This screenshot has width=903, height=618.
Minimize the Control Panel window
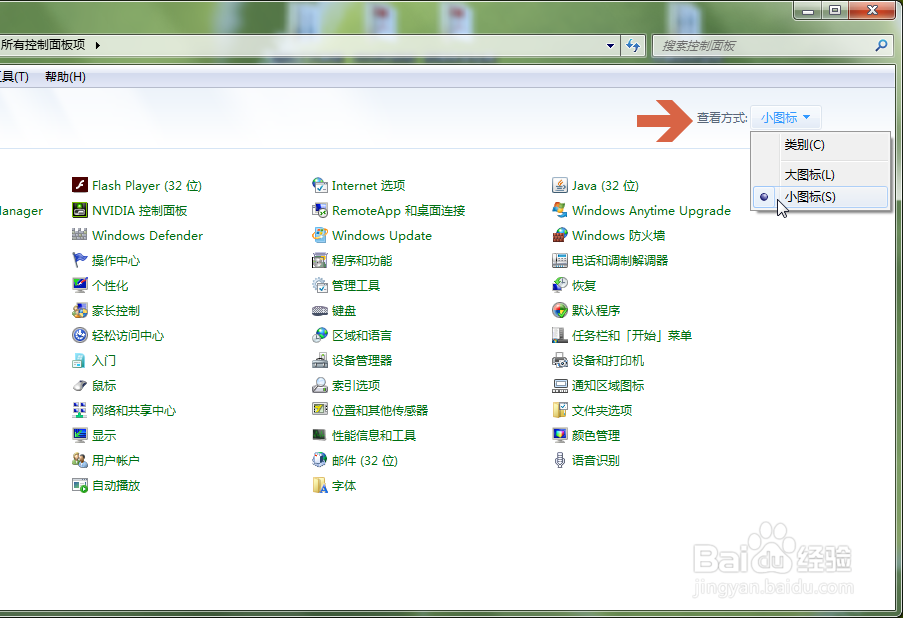[x=807, y=10]
